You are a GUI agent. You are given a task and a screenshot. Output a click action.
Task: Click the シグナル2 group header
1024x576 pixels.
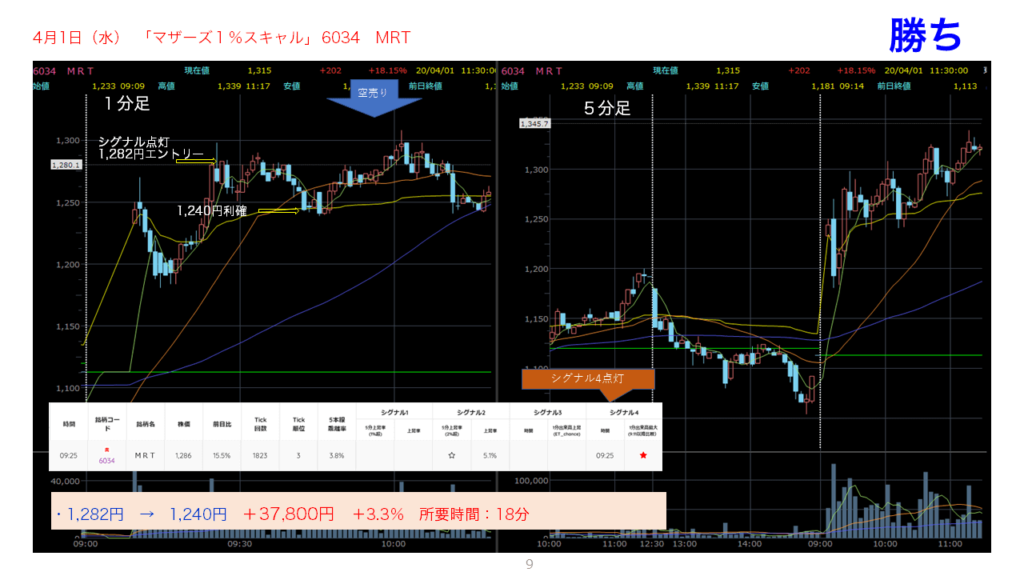pyautogui.click(x=471, y=412)
